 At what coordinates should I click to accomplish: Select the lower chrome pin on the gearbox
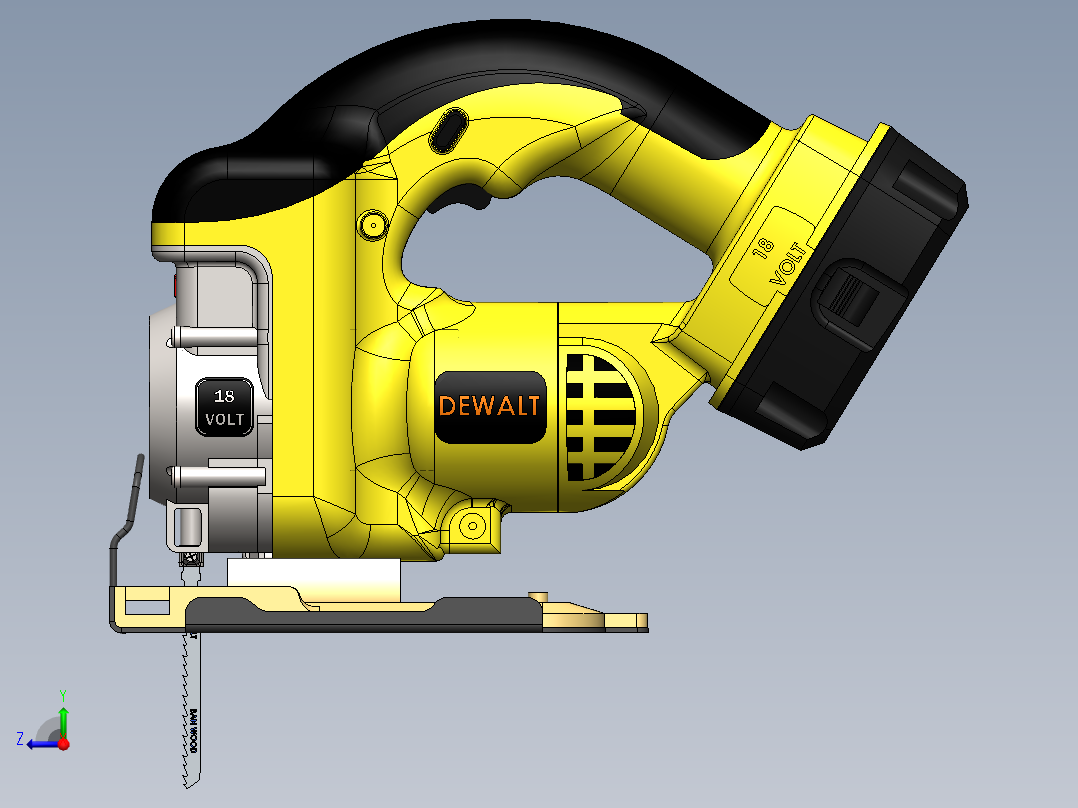[218, 476]
